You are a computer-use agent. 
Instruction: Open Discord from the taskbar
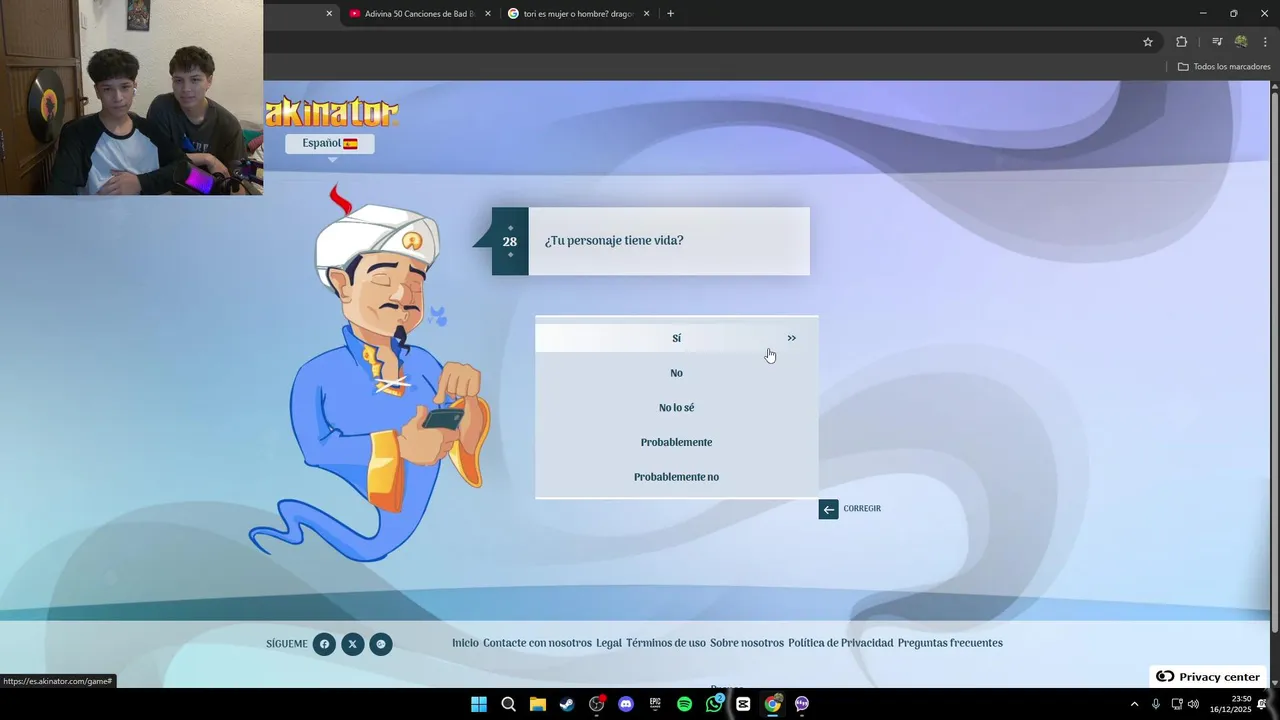coord(626,704)
